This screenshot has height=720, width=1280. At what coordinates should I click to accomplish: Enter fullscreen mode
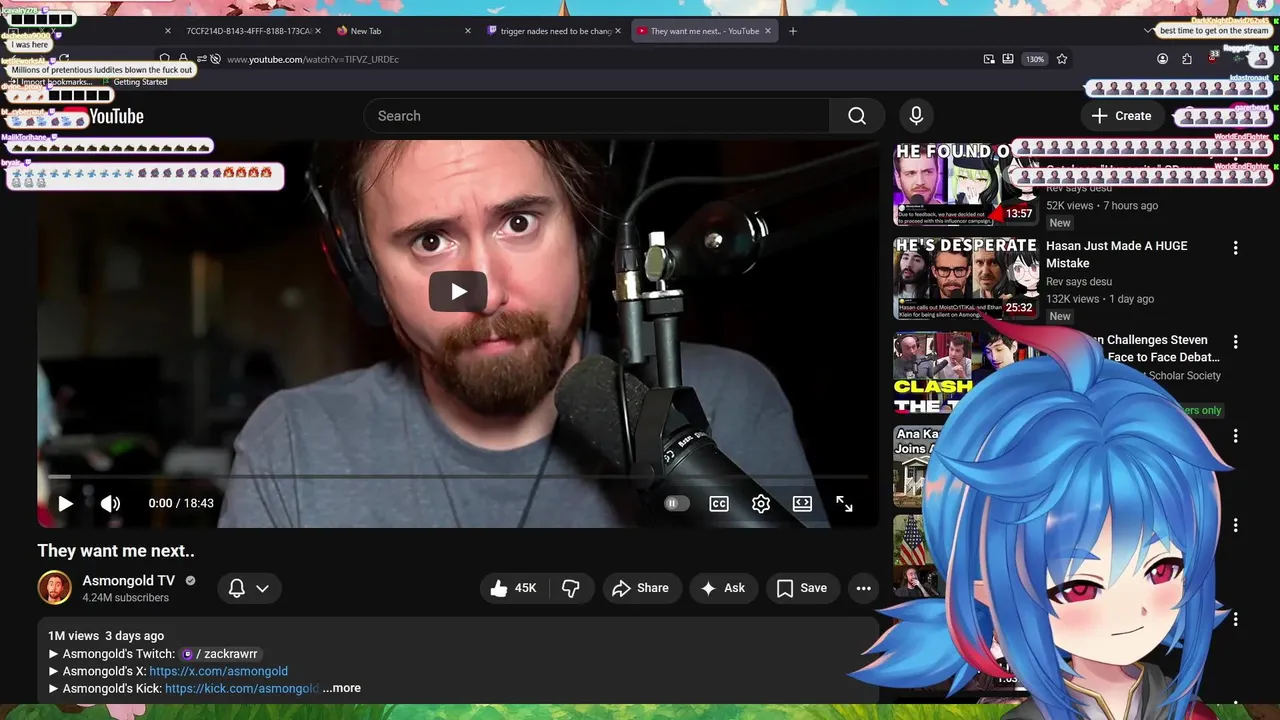coord(844,504)
